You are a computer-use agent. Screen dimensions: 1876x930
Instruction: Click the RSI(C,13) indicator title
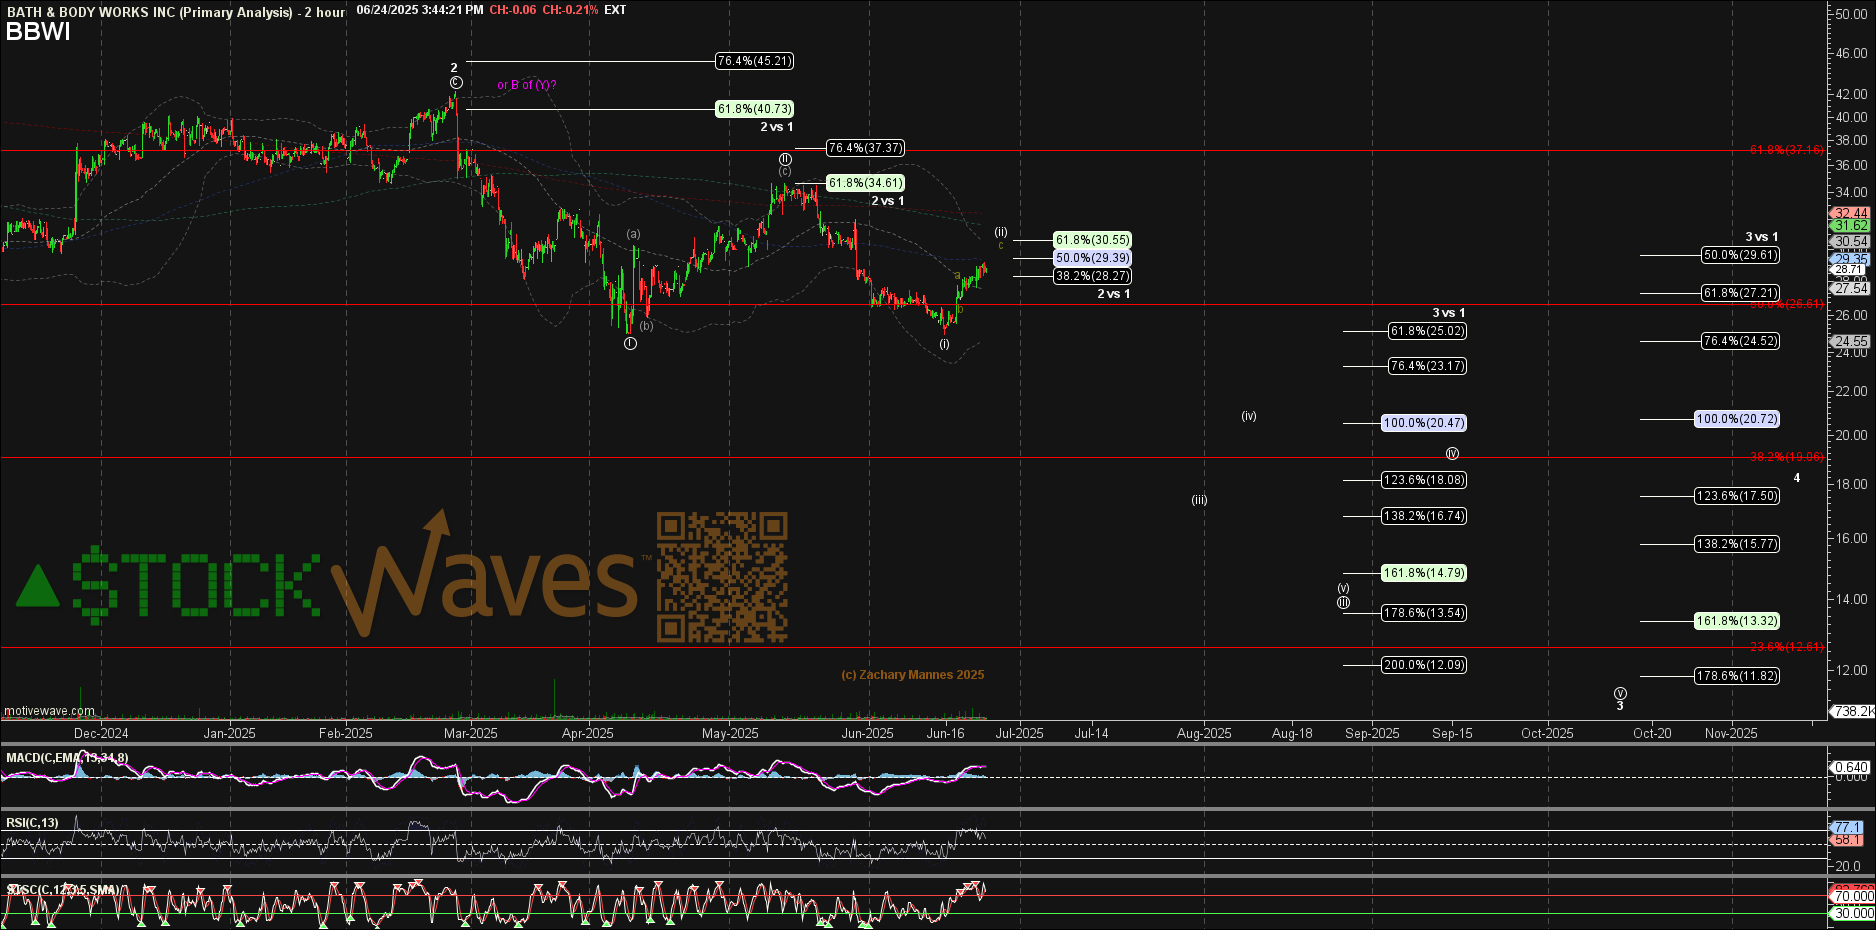[32, 823]
